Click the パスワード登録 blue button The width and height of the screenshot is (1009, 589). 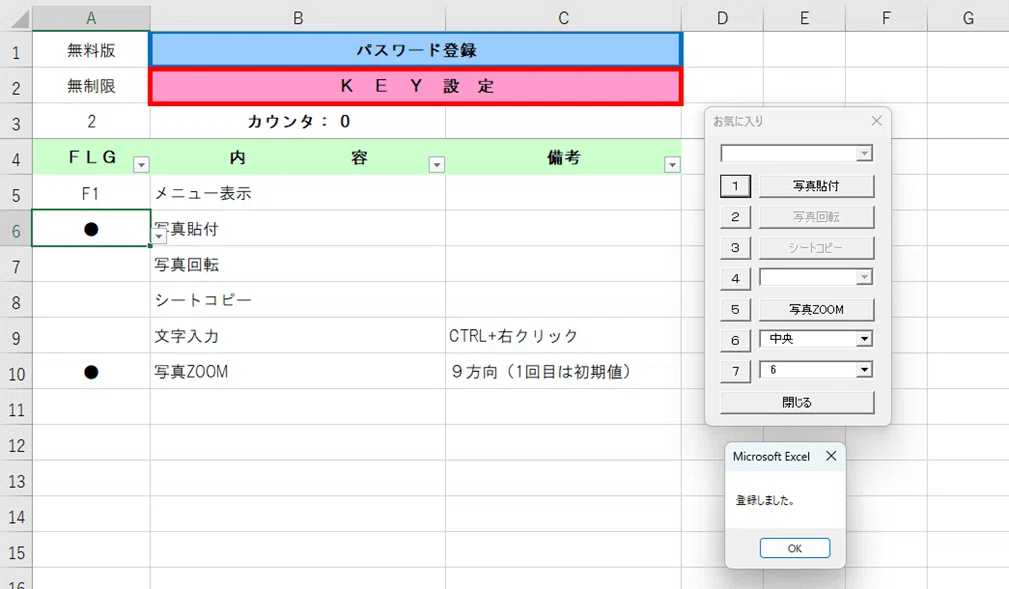(416, 50)
